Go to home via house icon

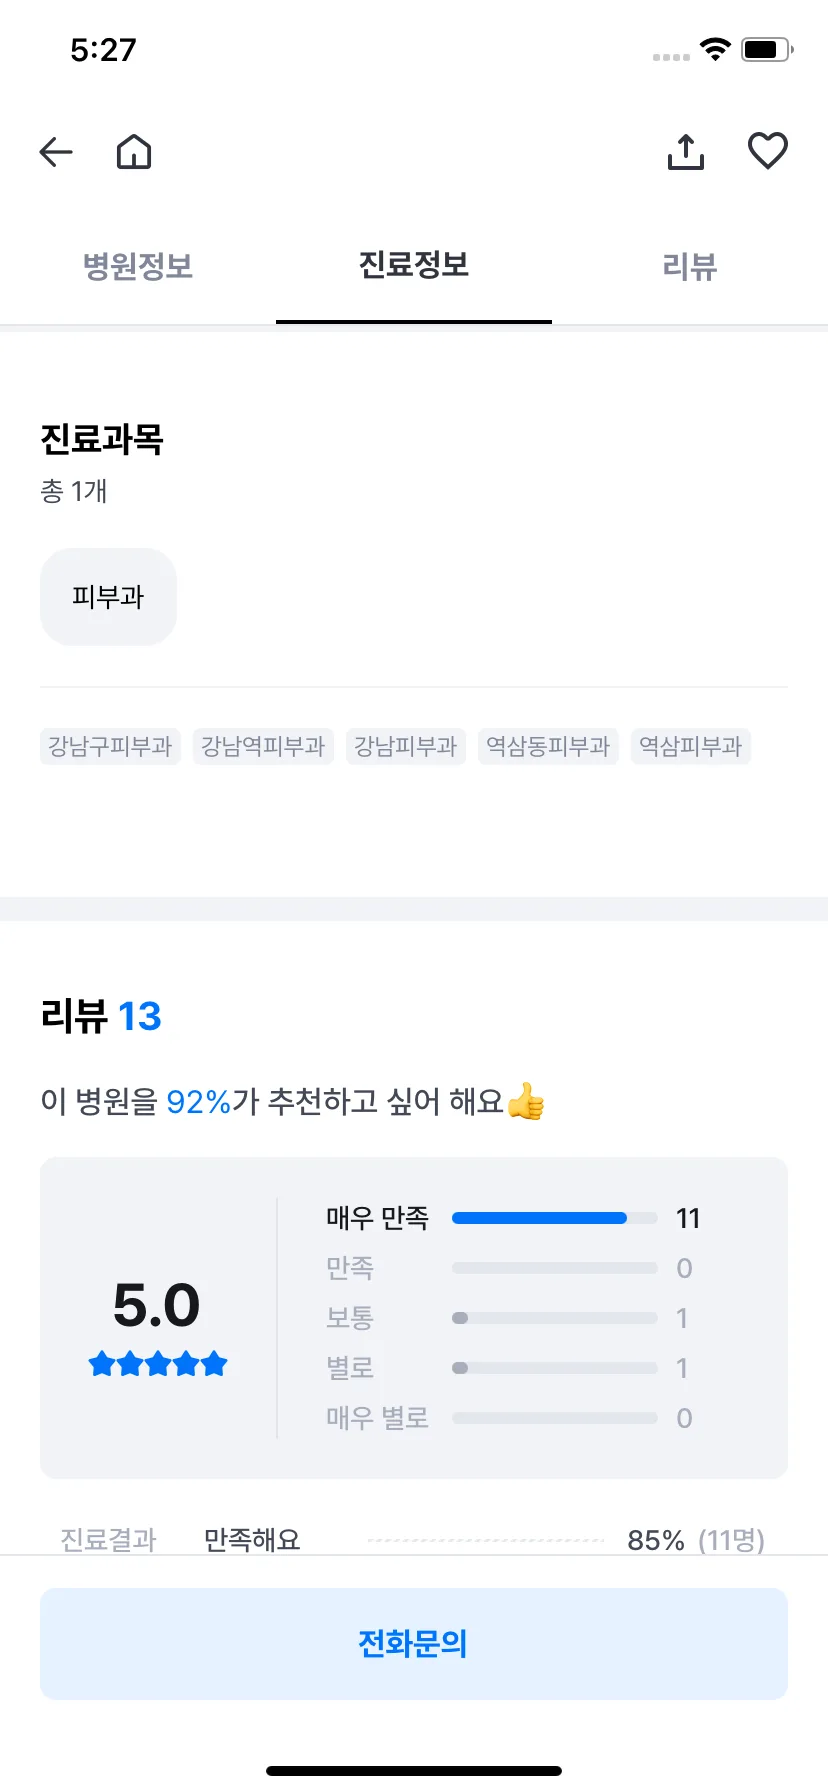134,152
